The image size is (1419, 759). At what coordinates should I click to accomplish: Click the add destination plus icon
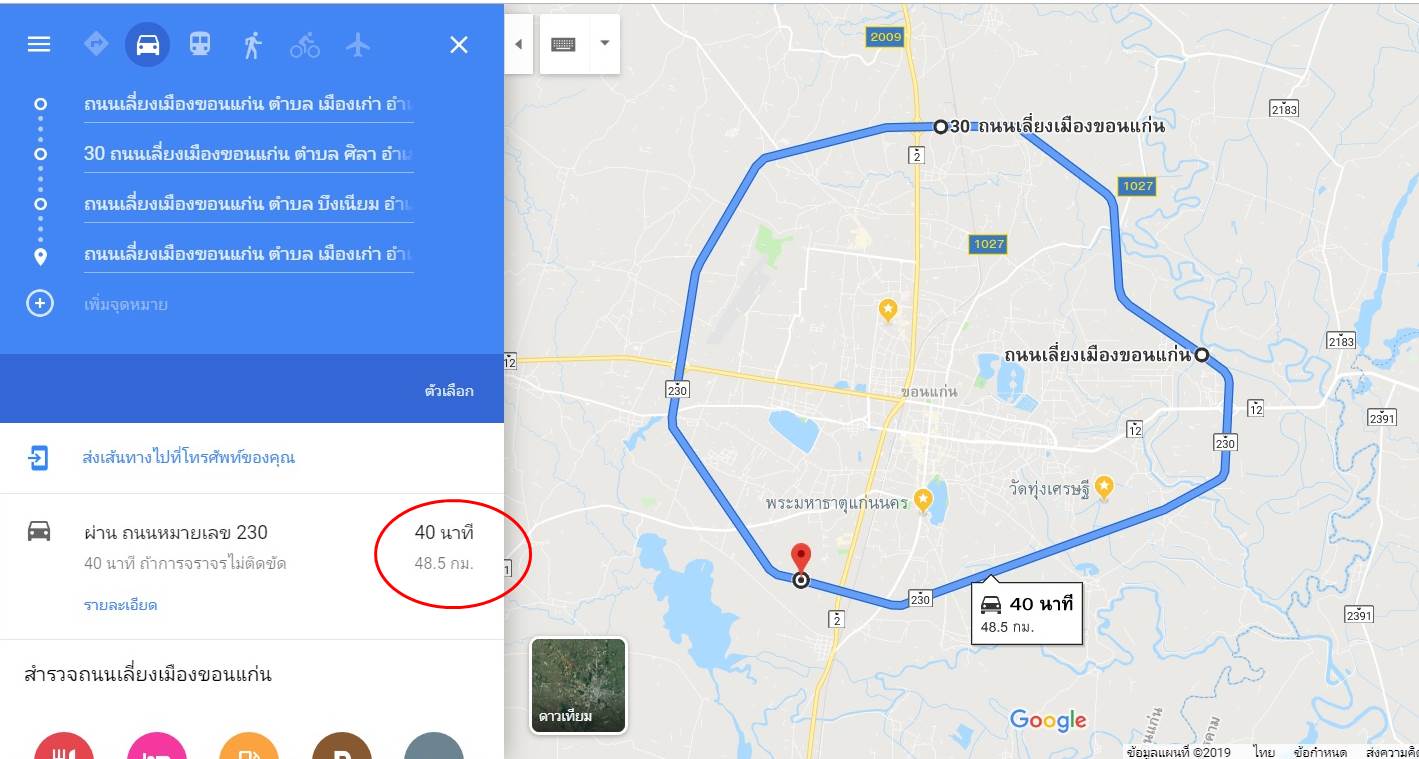click(39, 304)
